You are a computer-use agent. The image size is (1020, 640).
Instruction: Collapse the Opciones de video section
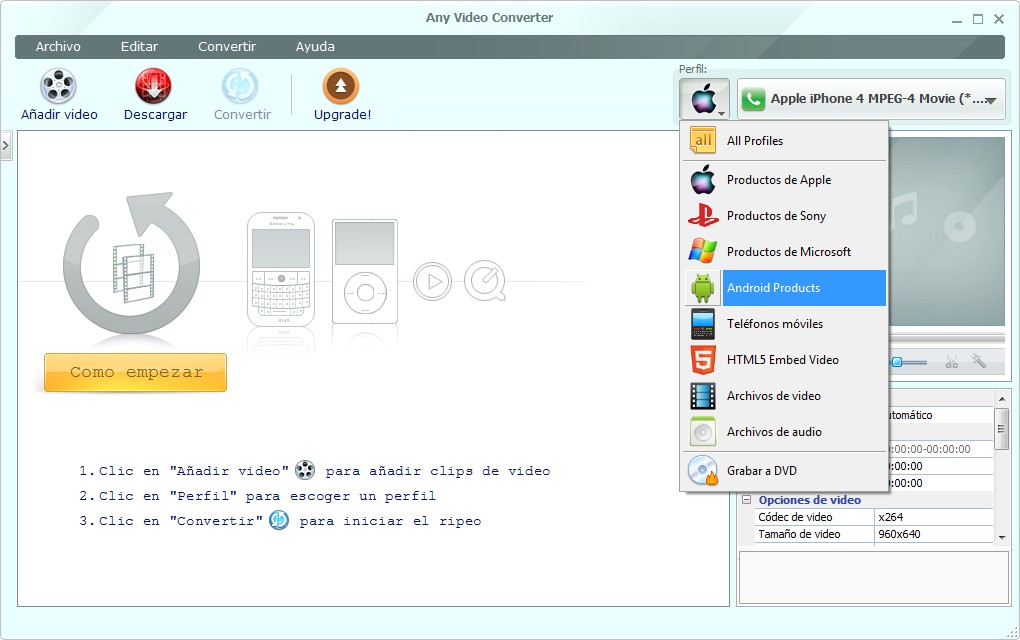[746, 500]
